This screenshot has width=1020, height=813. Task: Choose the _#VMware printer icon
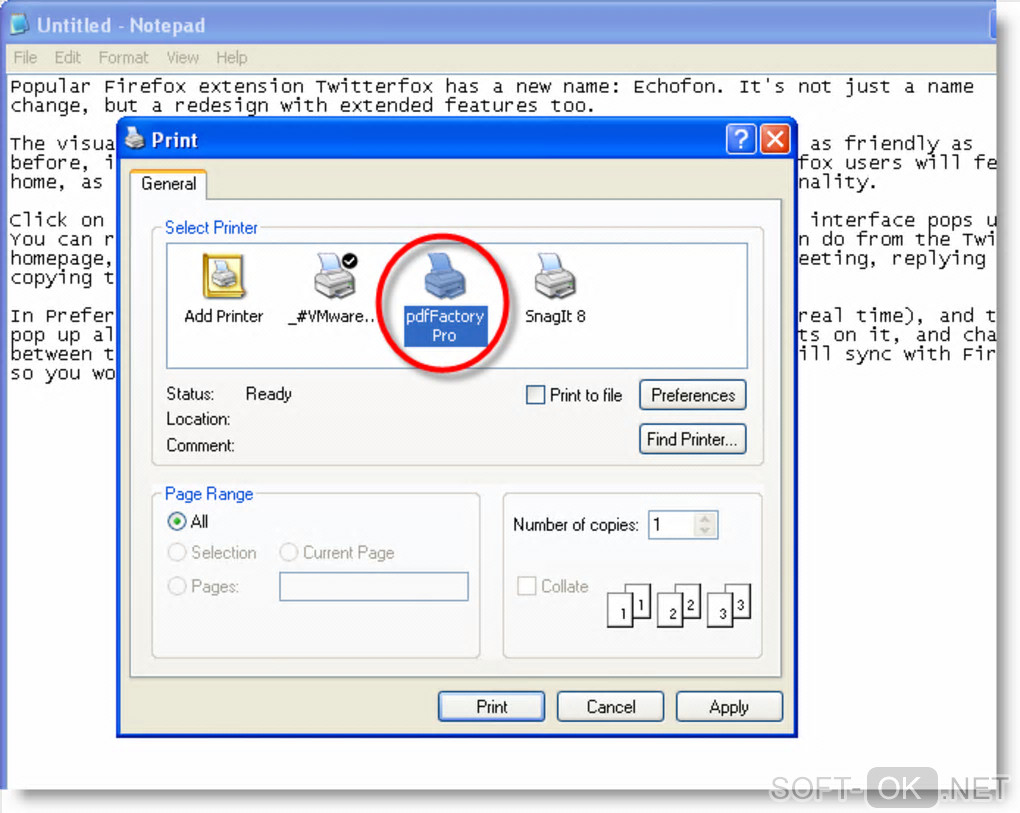[336, 276]
